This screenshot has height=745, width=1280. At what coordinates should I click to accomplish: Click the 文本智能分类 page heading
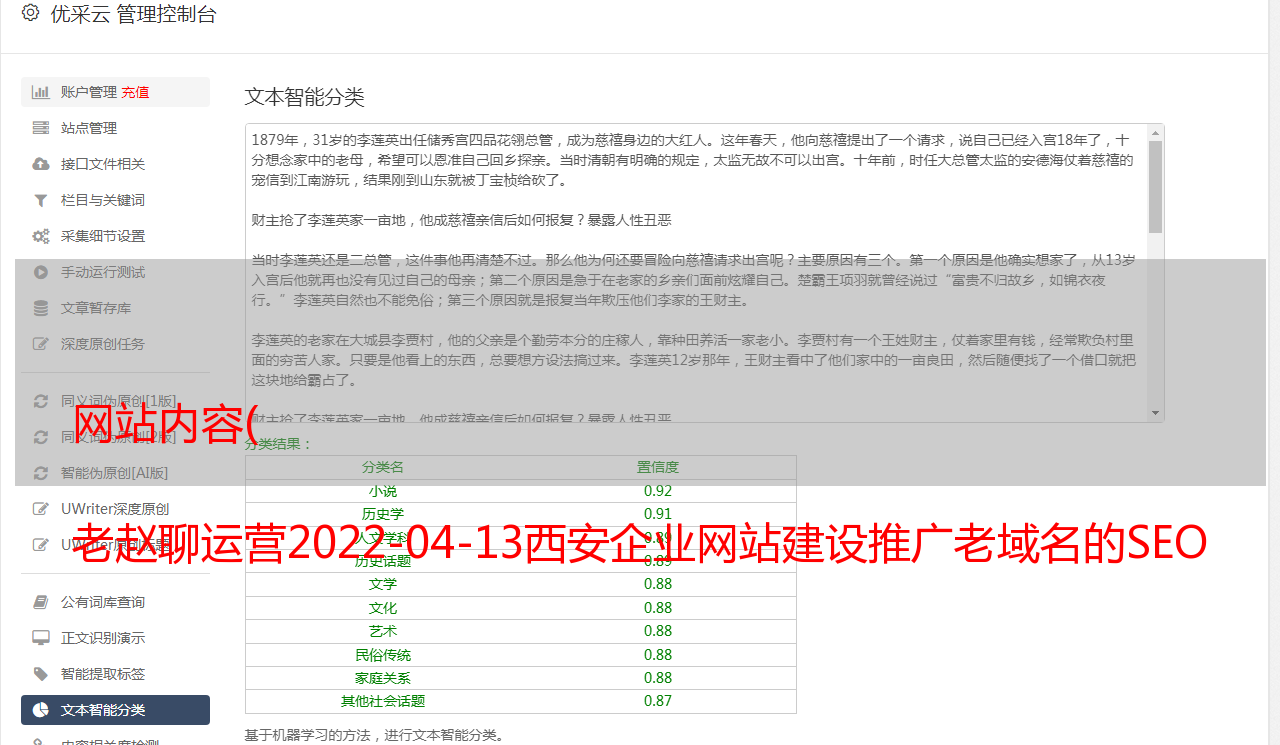tap(305, 97)
